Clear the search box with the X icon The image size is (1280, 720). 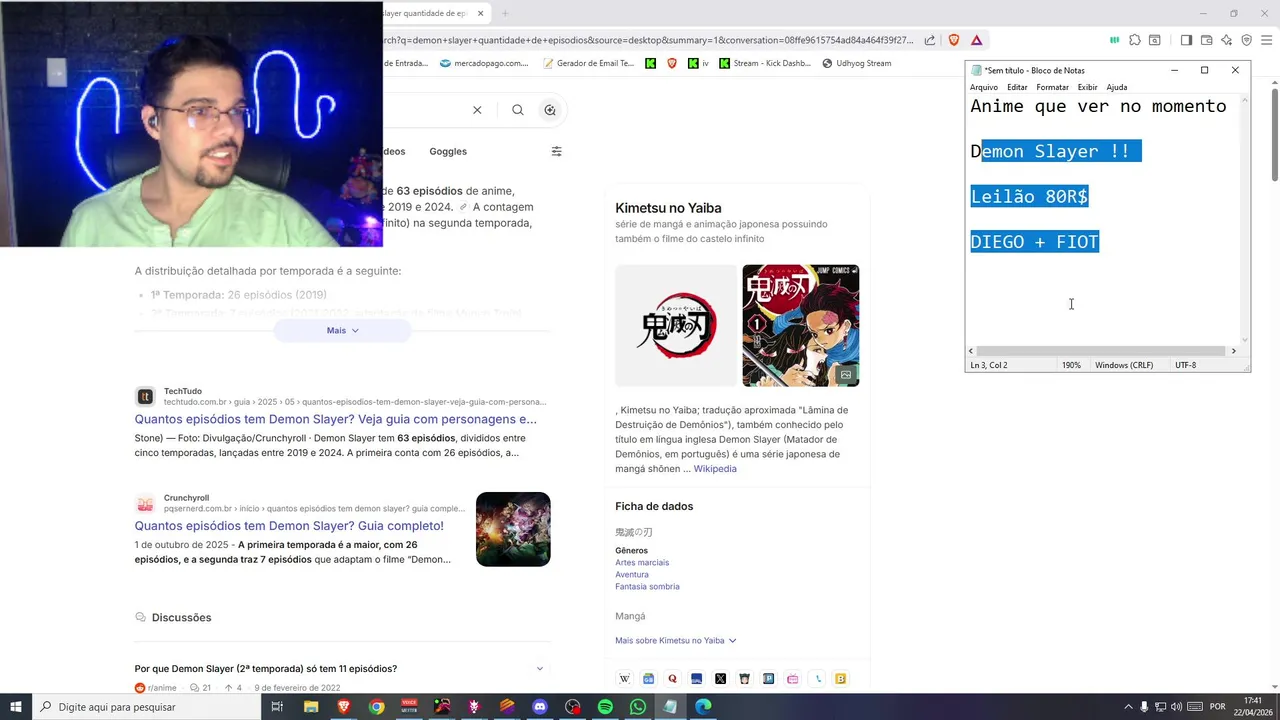(477, 110)
